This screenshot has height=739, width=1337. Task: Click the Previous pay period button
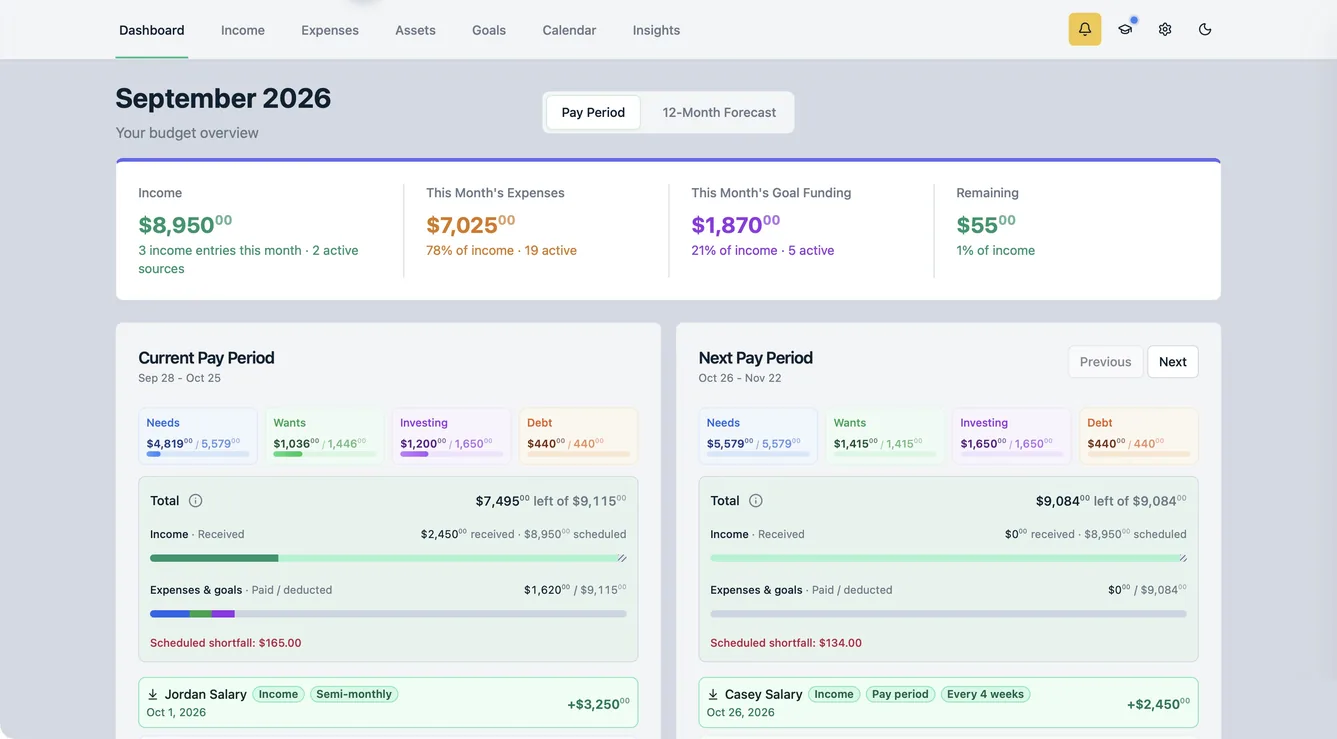pyautogui.click(x=1105, y=362)
